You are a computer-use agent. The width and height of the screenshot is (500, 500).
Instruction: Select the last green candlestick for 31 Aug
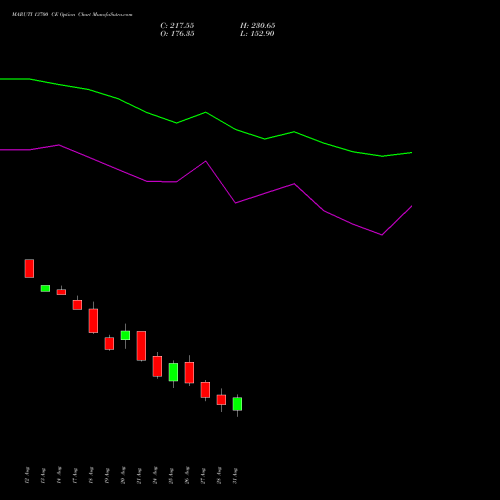tap(237, 404)
